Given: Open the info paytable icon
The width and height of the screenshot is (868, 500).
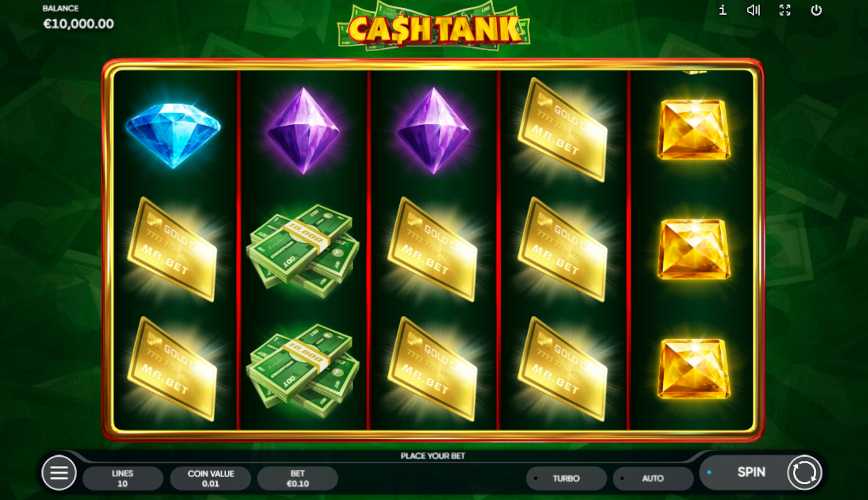Looking at the screenshot, I should tap(722, 10).
